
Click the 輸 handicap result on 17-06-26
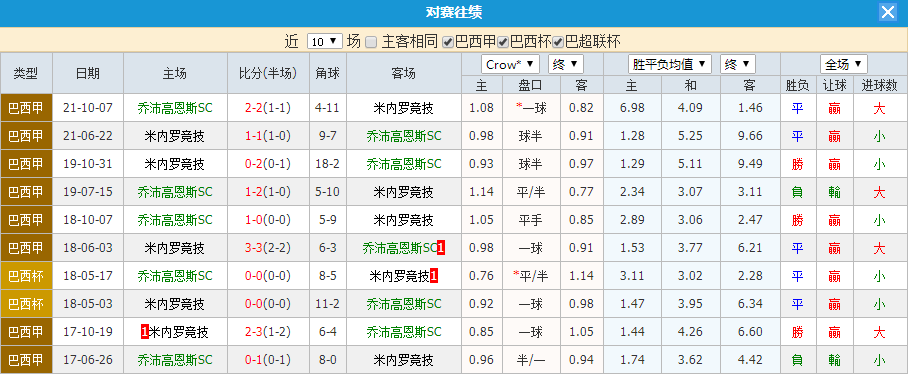tap(834, 360)
